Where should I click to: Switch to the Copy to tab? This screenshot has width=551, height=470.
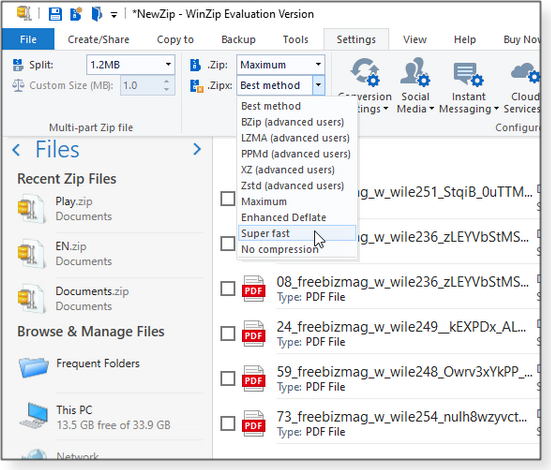point(175,39)
